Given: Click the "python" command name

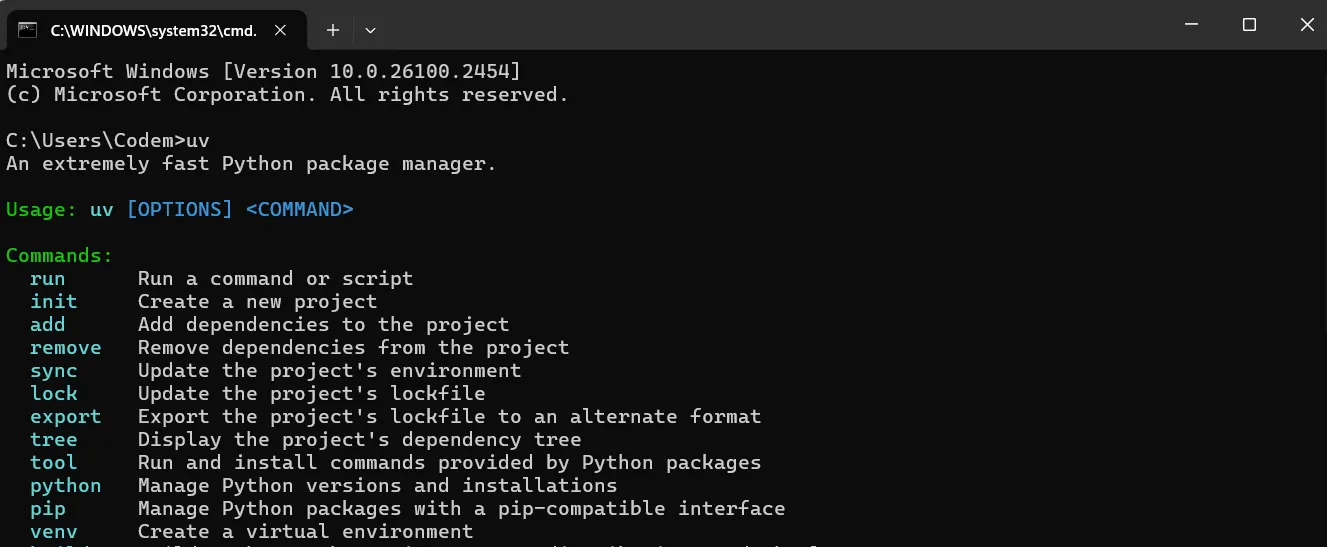Looking at the screenshot, I should point(66,485).
